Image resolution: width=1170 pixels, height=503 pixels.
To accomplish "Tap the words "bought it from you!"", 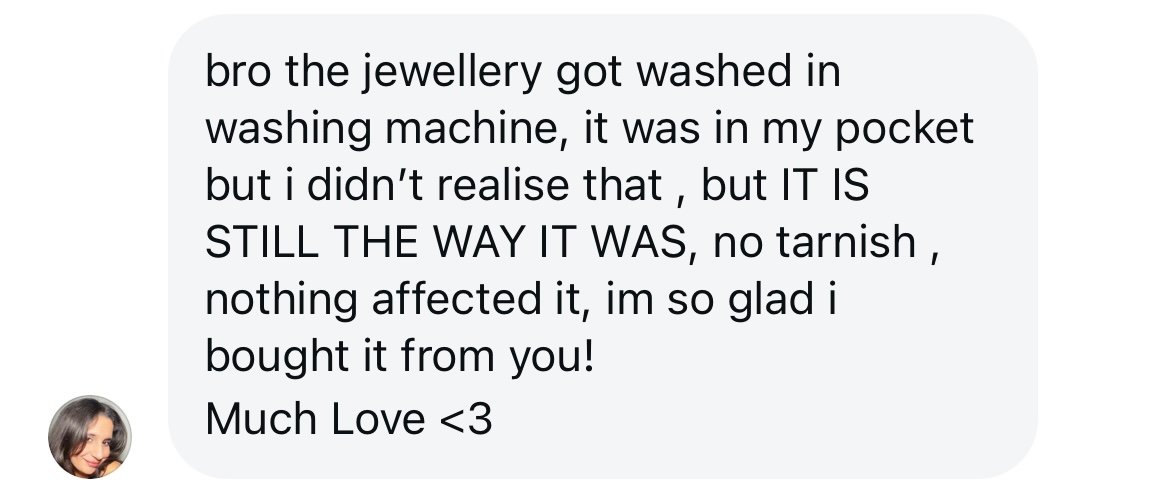I will (x=400, y=357).
